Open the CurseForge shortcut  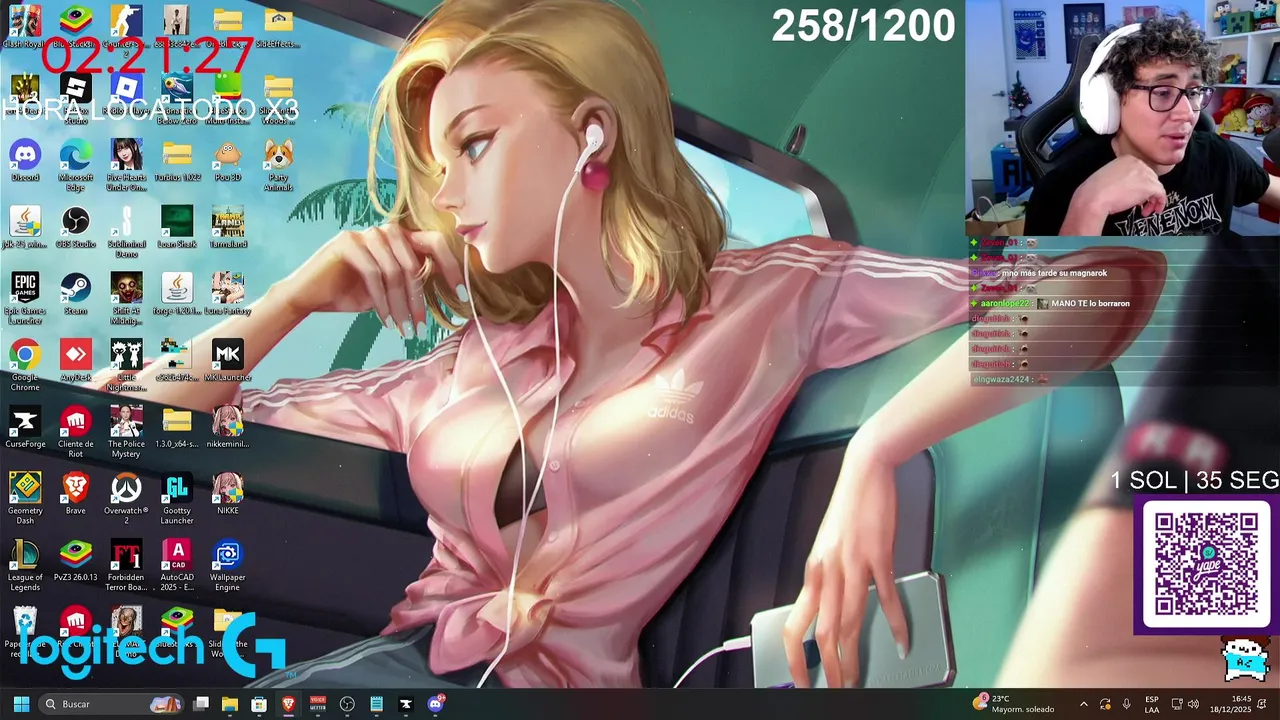tap(25, 427)
